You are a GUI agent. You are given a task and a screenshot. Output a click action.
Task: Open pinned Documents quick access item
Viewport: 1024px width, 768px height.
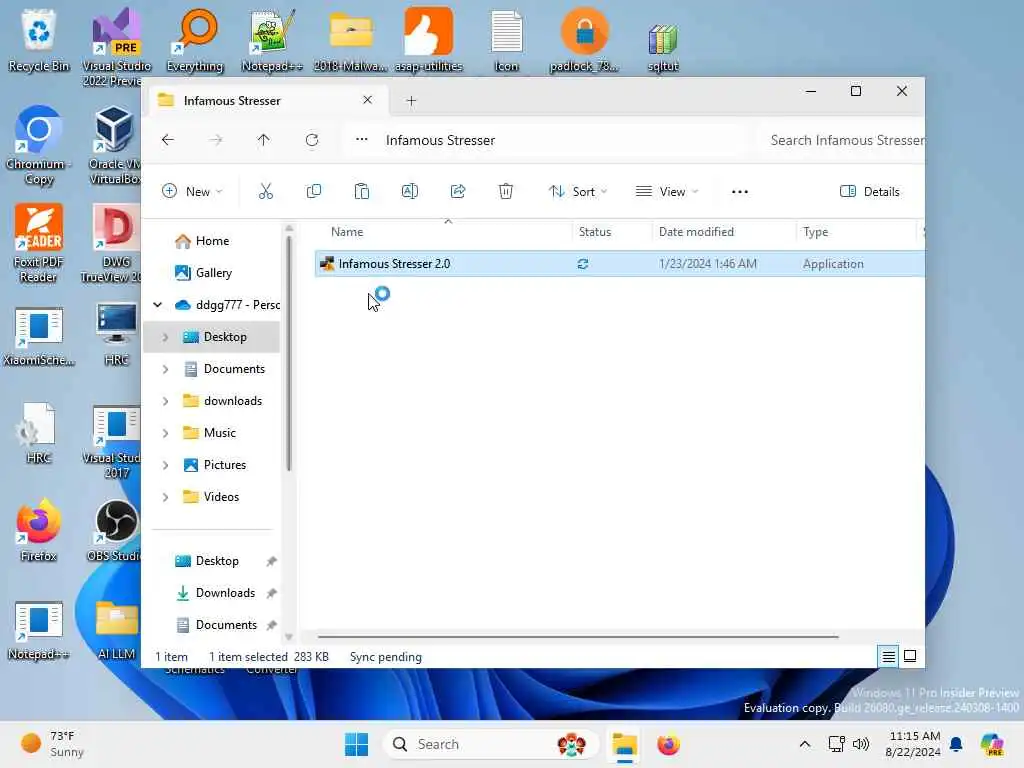point(226,625)
